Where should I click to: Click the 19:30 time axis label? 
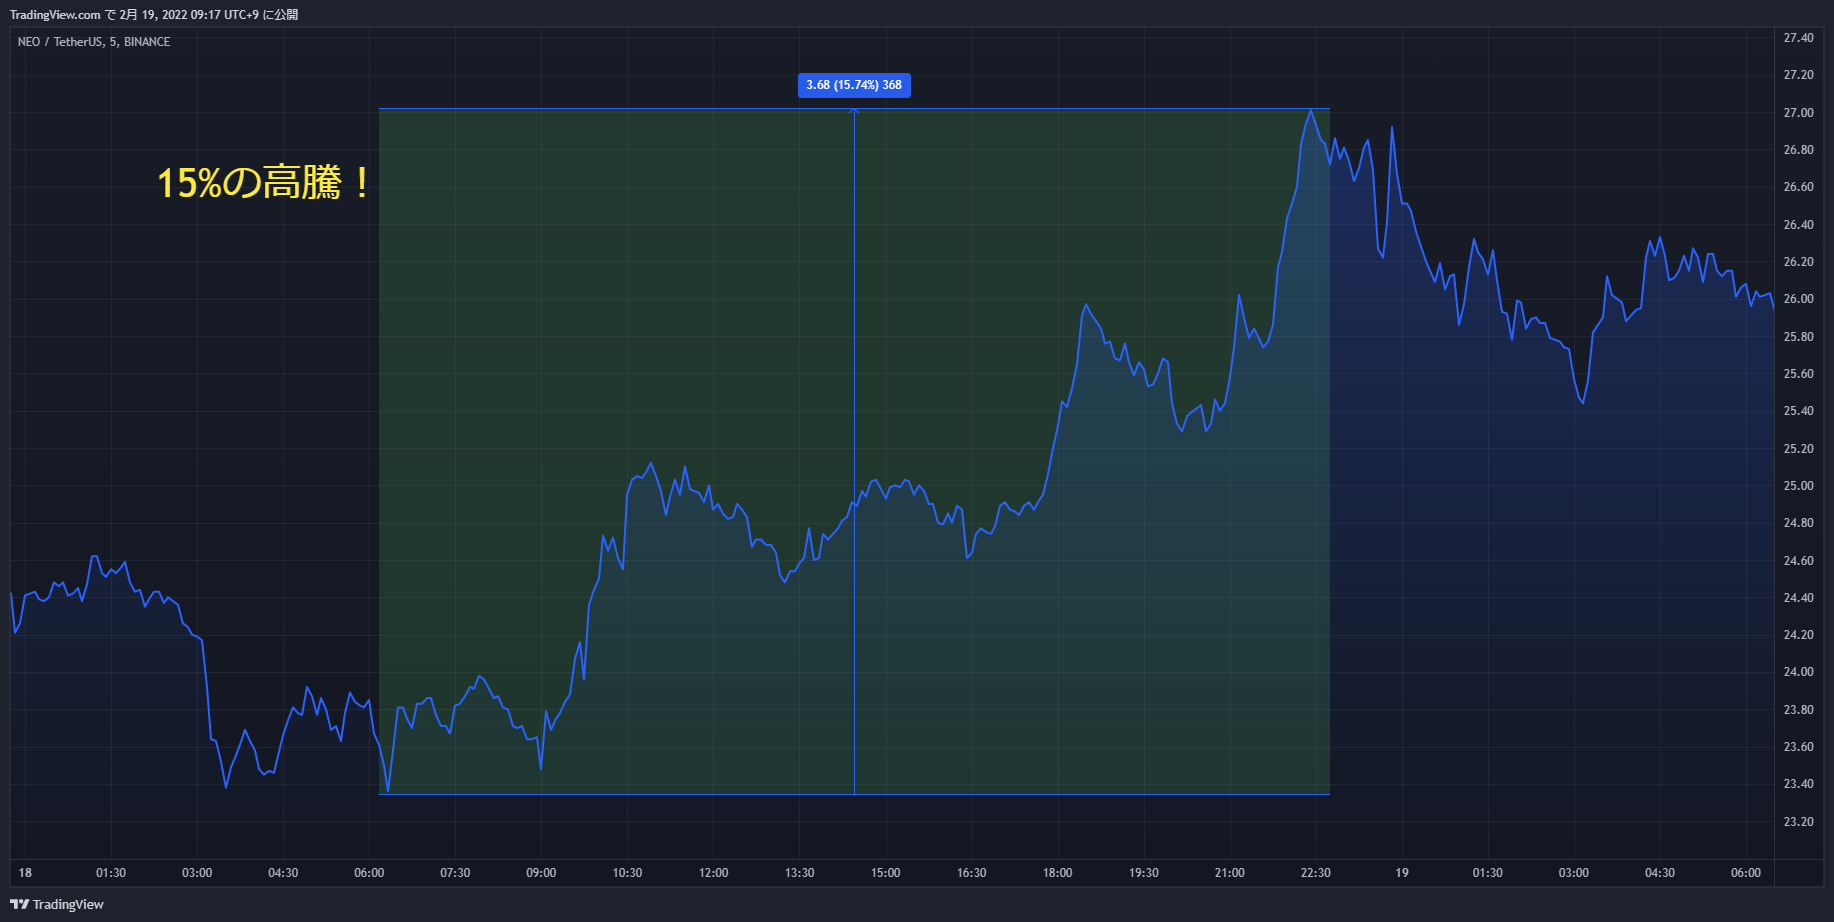(1143, 873)
